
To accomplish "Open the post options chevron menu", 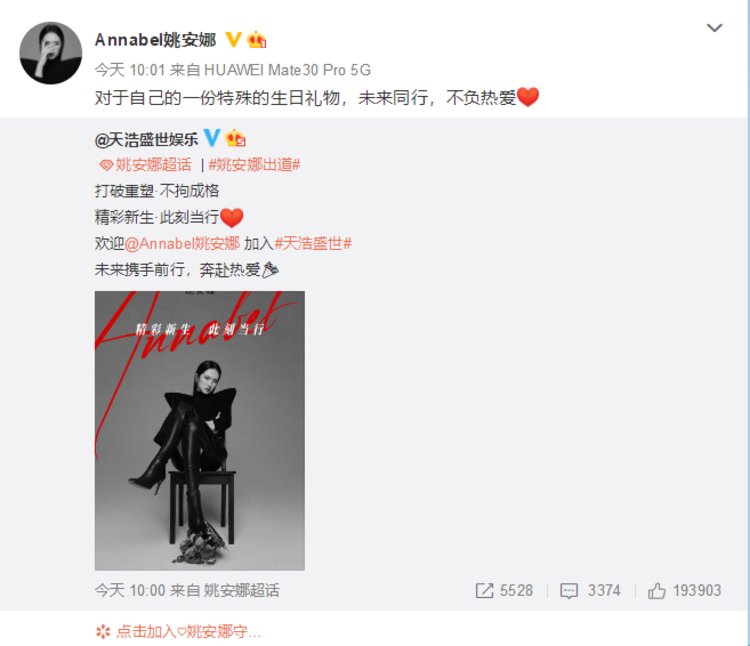I will tap(714, 28).
